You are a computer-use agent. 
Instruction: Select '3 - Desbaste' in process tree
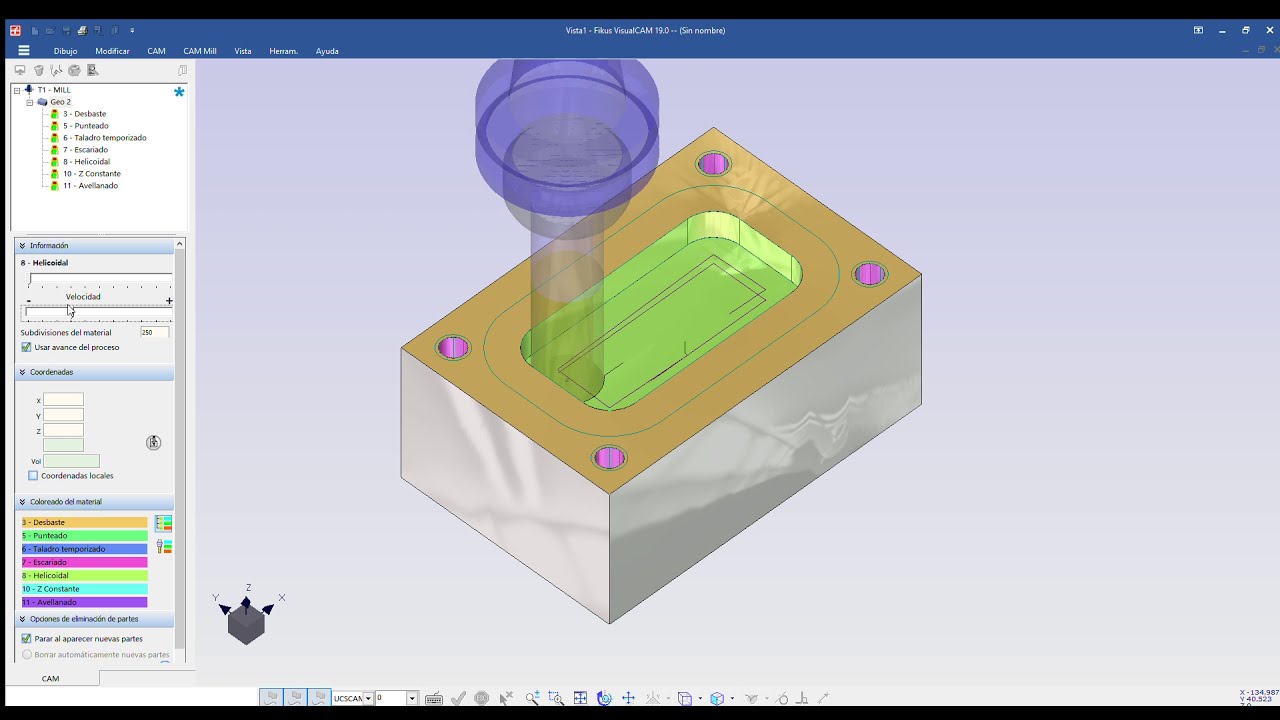(84, 114)
